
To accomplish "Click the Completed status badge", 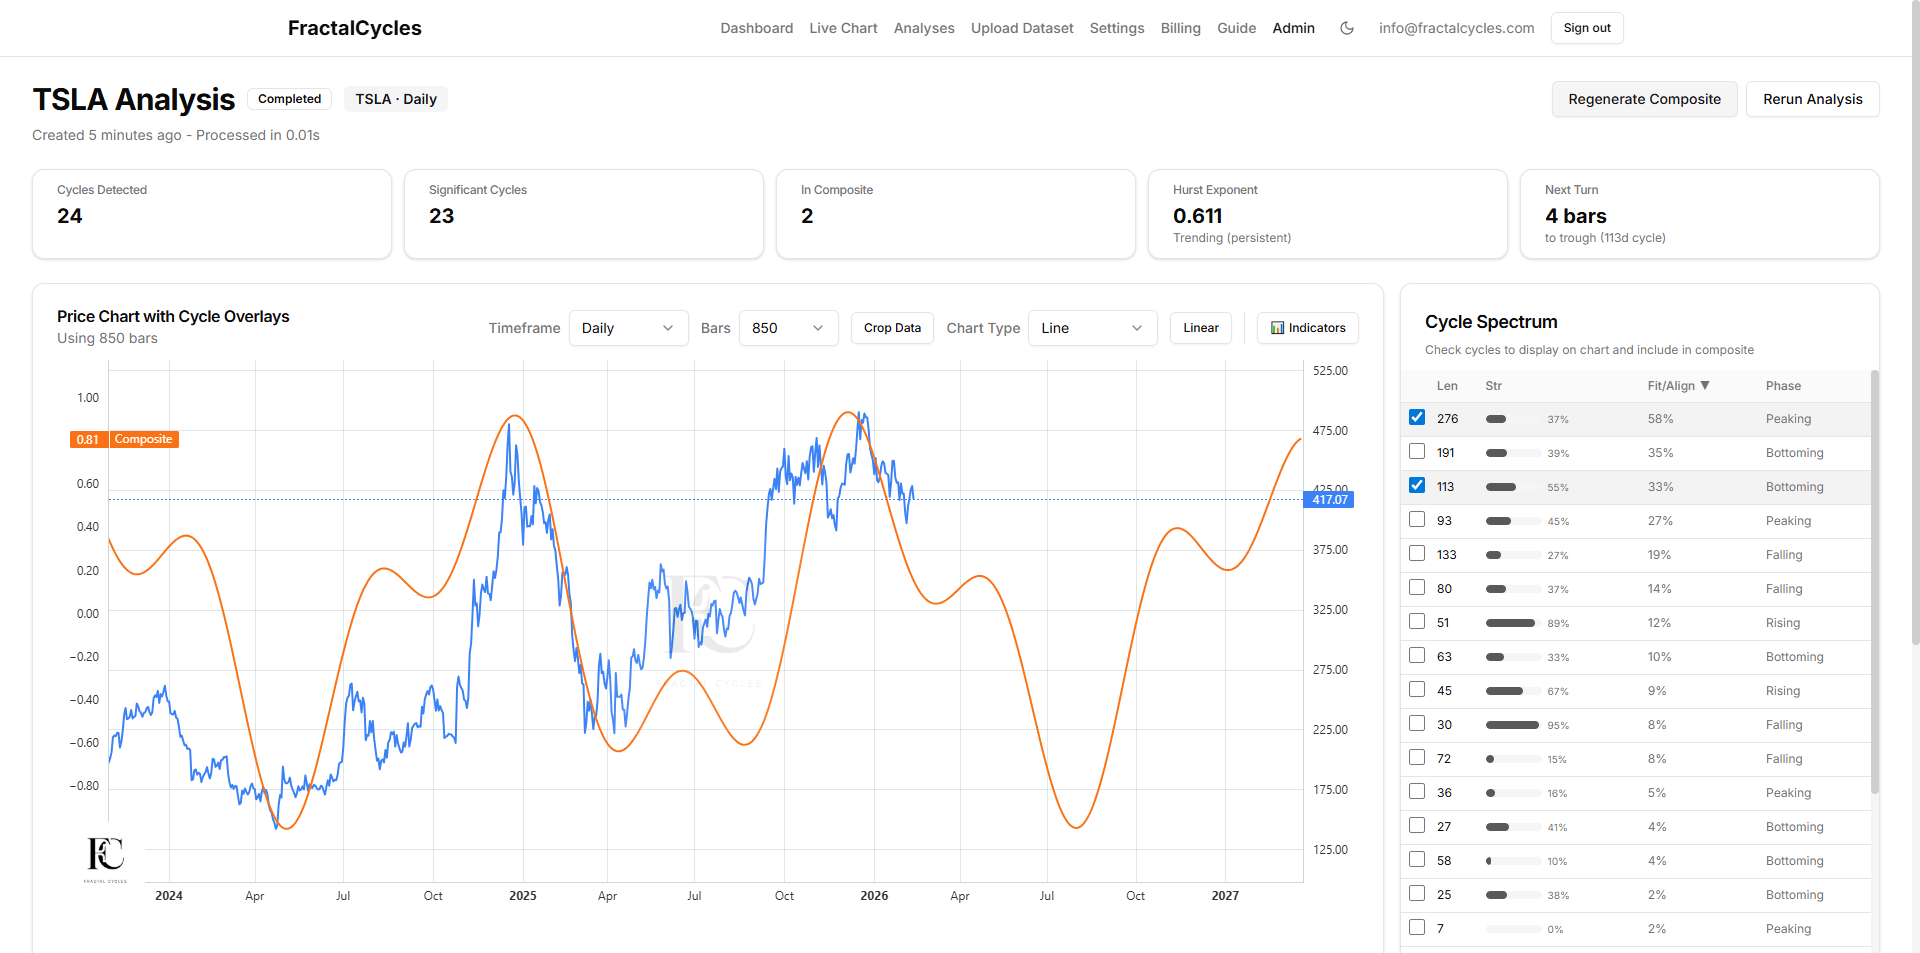I will (289, 99).
